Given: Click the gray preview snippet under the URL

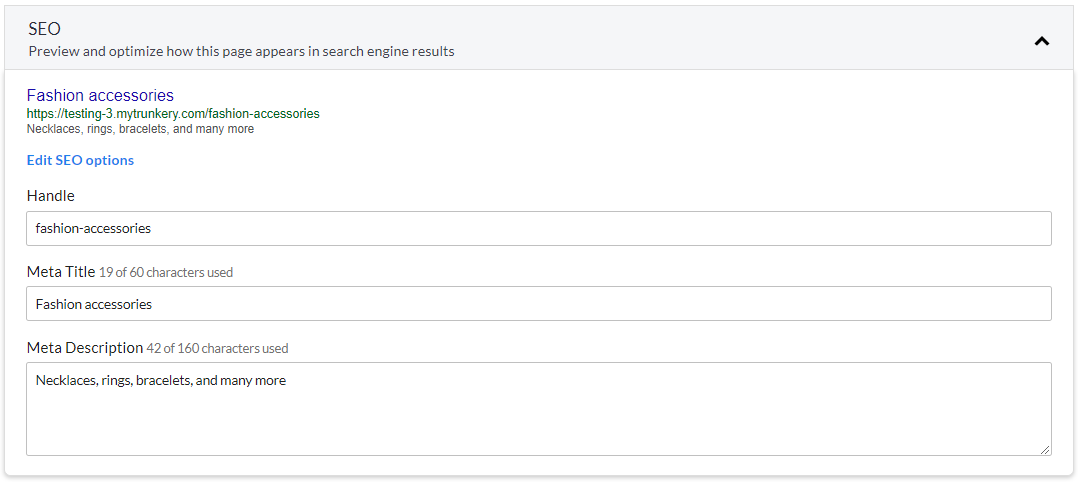Looking at the screenshot, I should pyautogui.click(x=140, y=129).
